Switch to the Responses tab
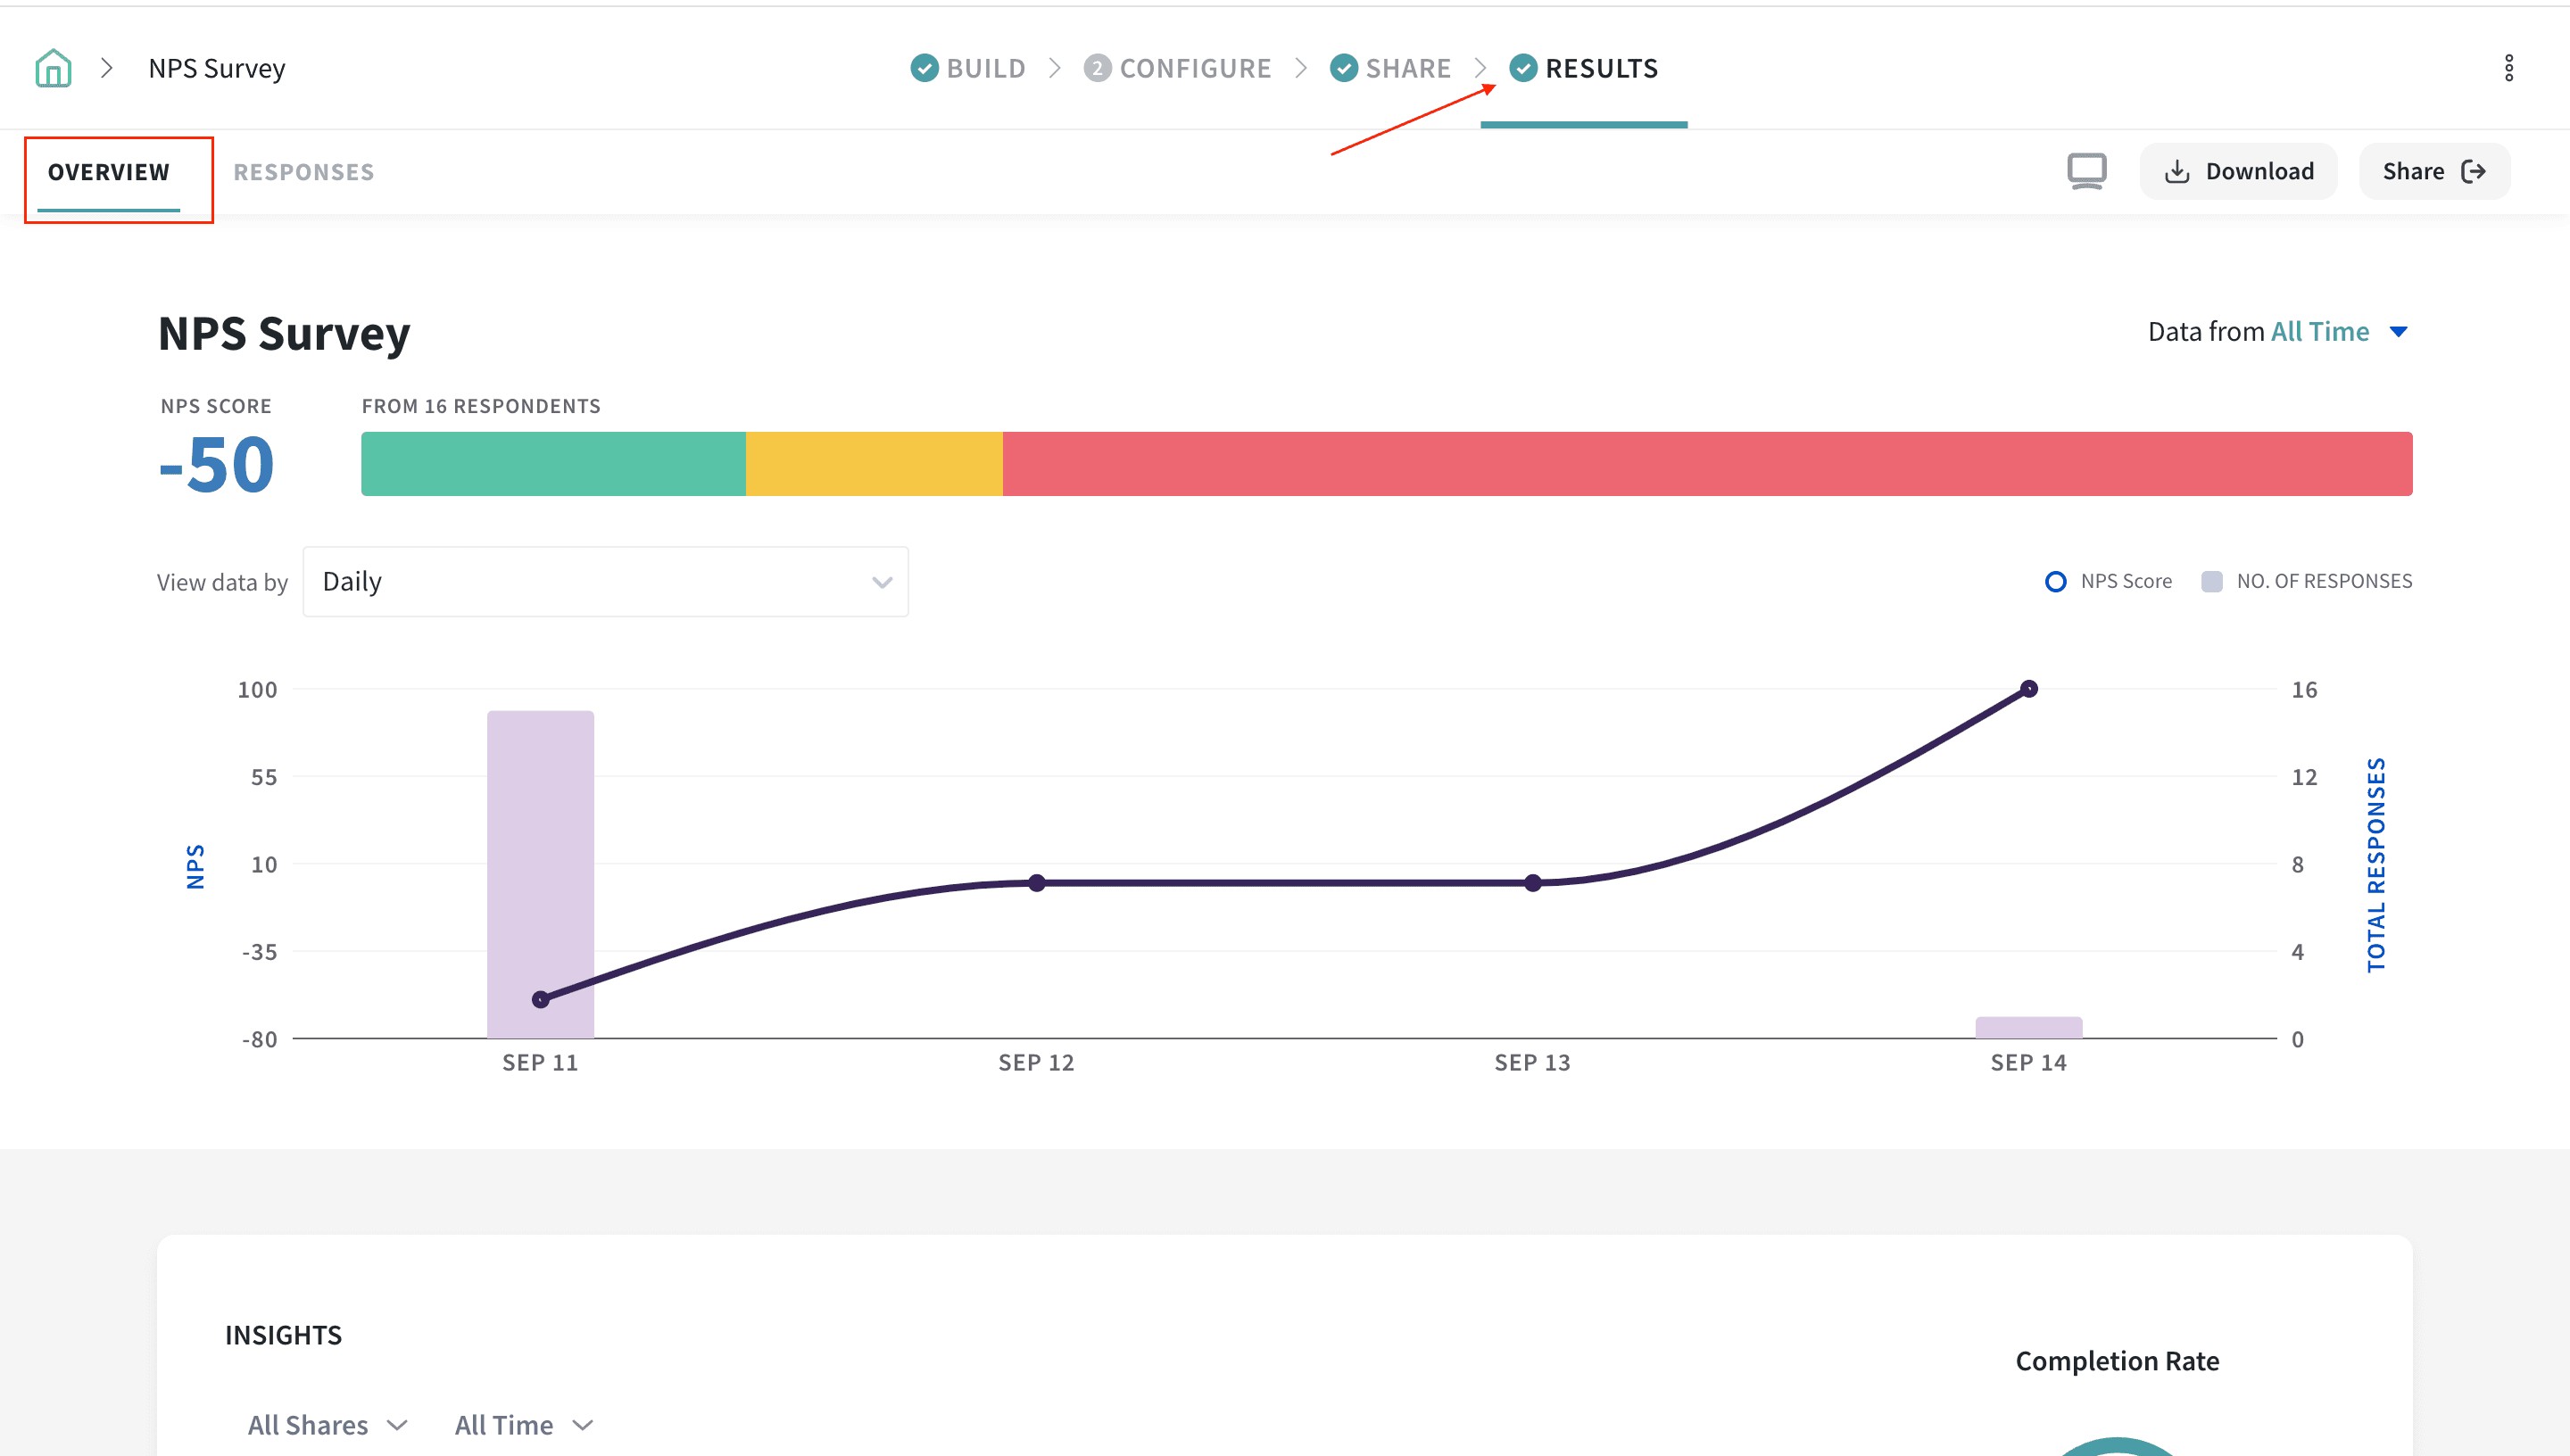Viewport: 2570px width, 1456px height. pyautogui.click(x=303, y=172)
